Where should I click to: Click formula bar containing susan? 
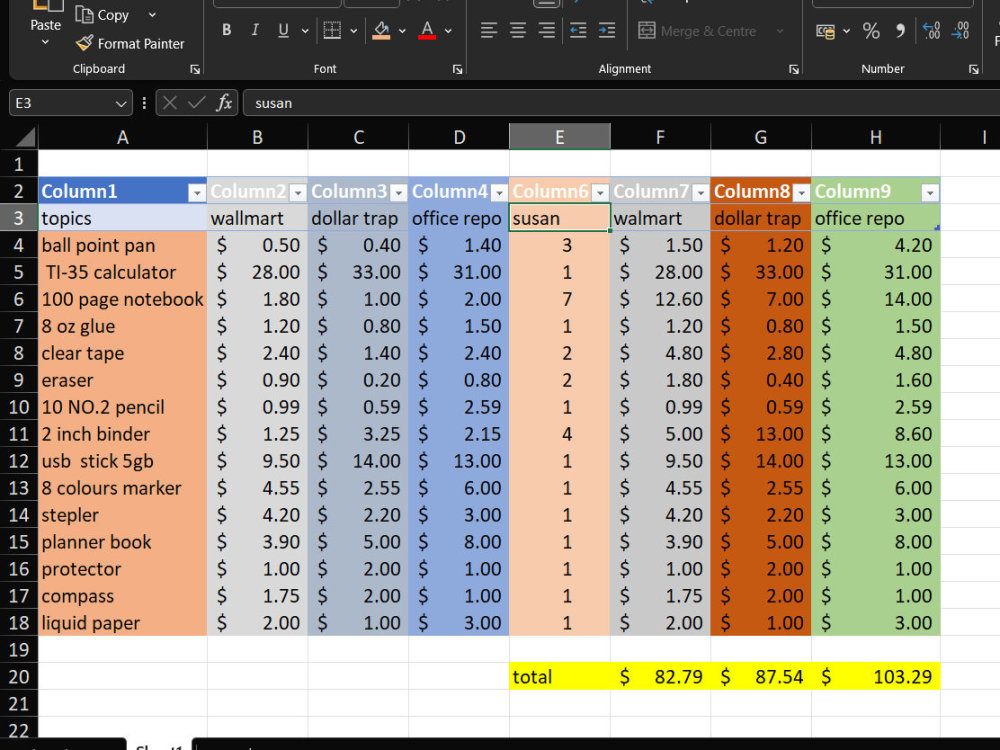coord(621,103)
